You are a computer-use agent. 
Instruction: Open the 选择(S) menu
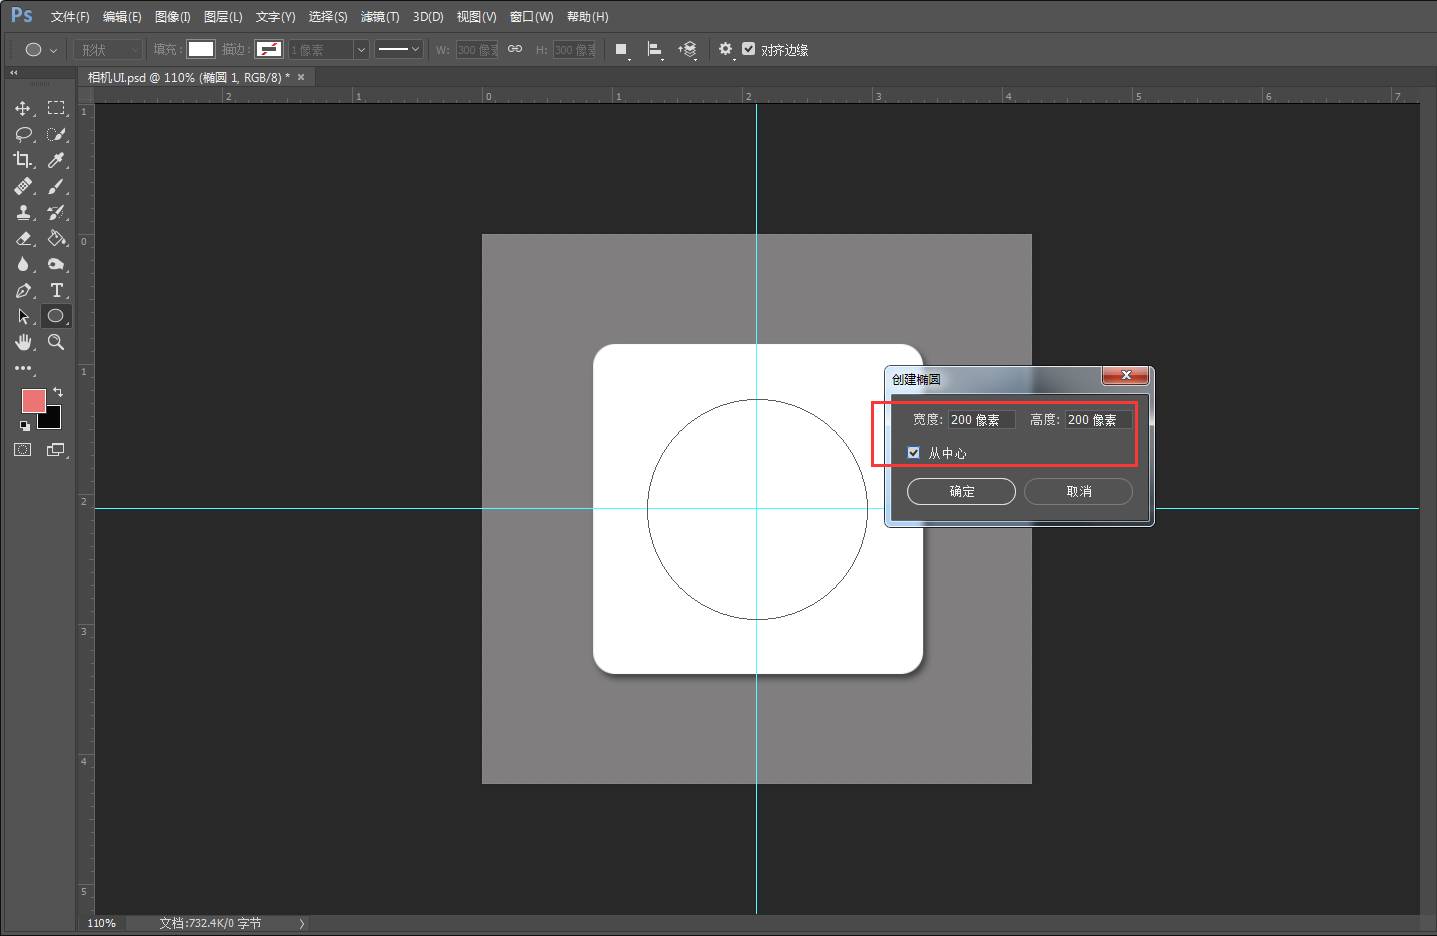[328, 17]
